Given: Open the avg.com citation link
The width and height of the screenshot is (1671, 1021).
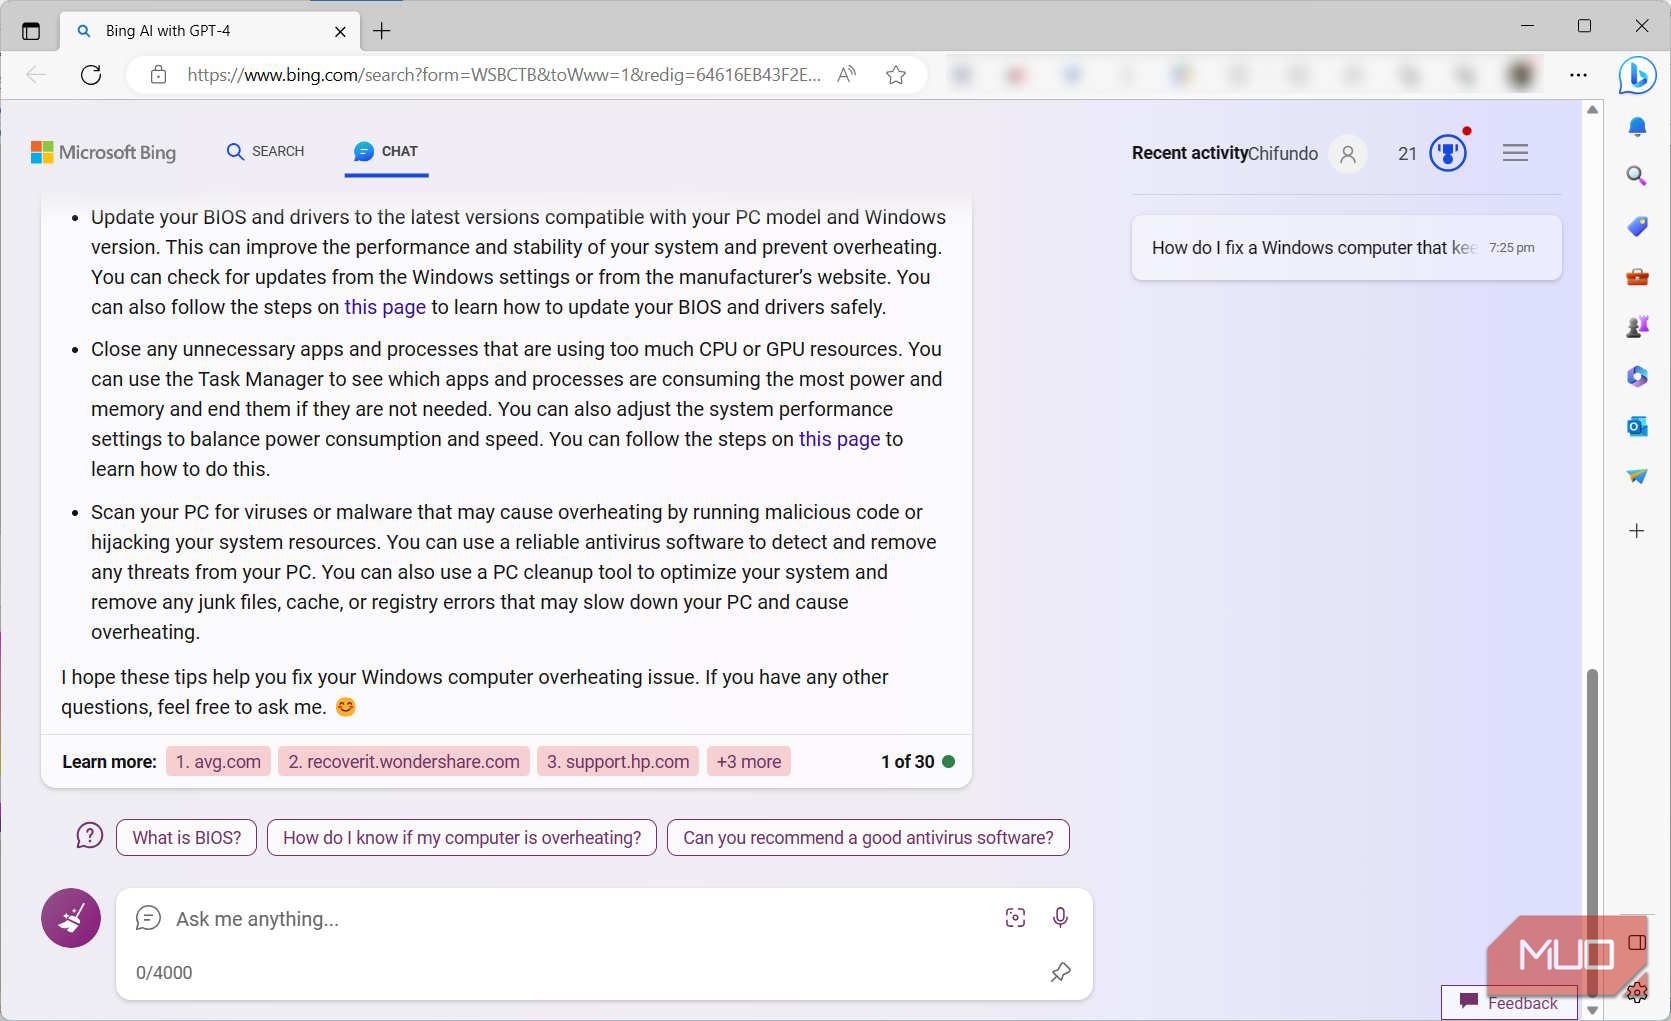Looking at the screenshot, I should 218,761.
